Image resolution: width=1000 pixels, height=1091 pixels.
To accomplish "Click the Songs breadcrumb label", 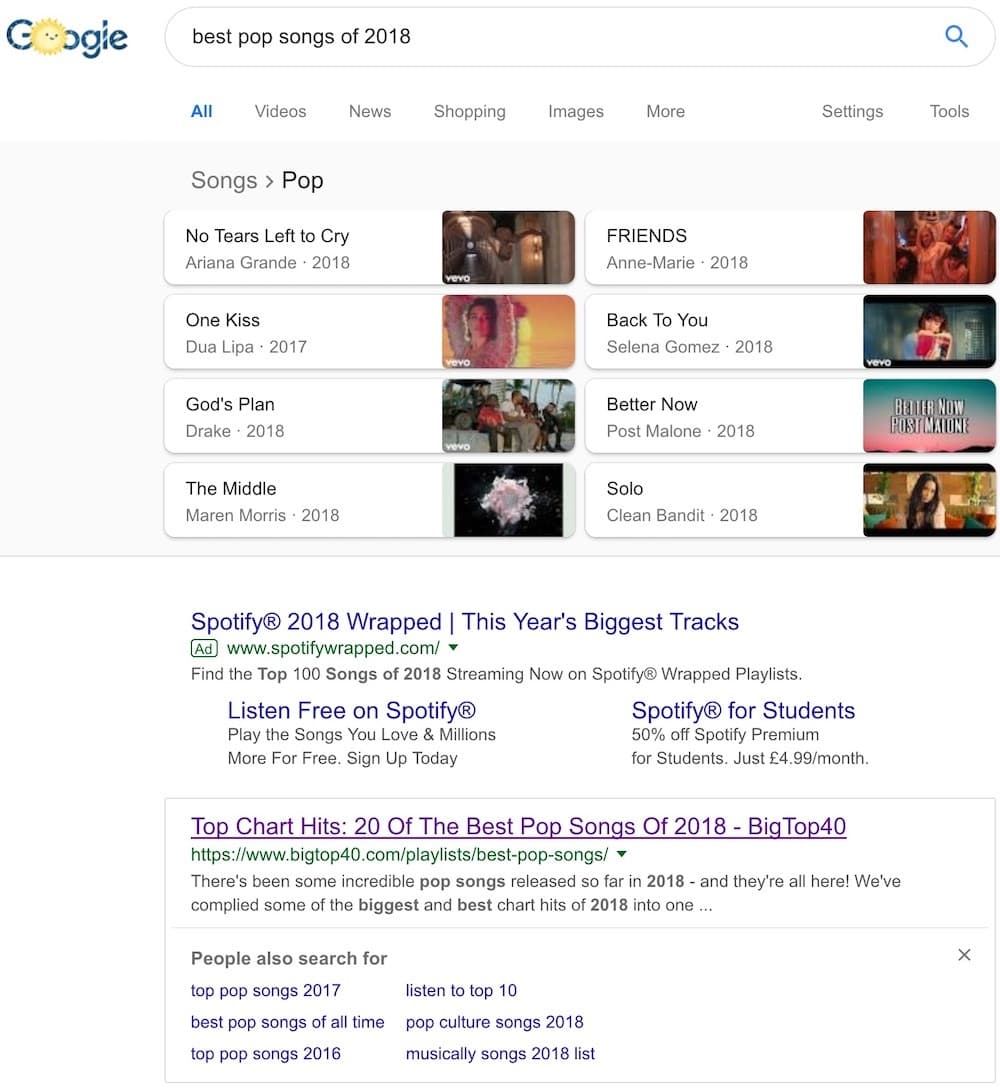I will 224,181.
